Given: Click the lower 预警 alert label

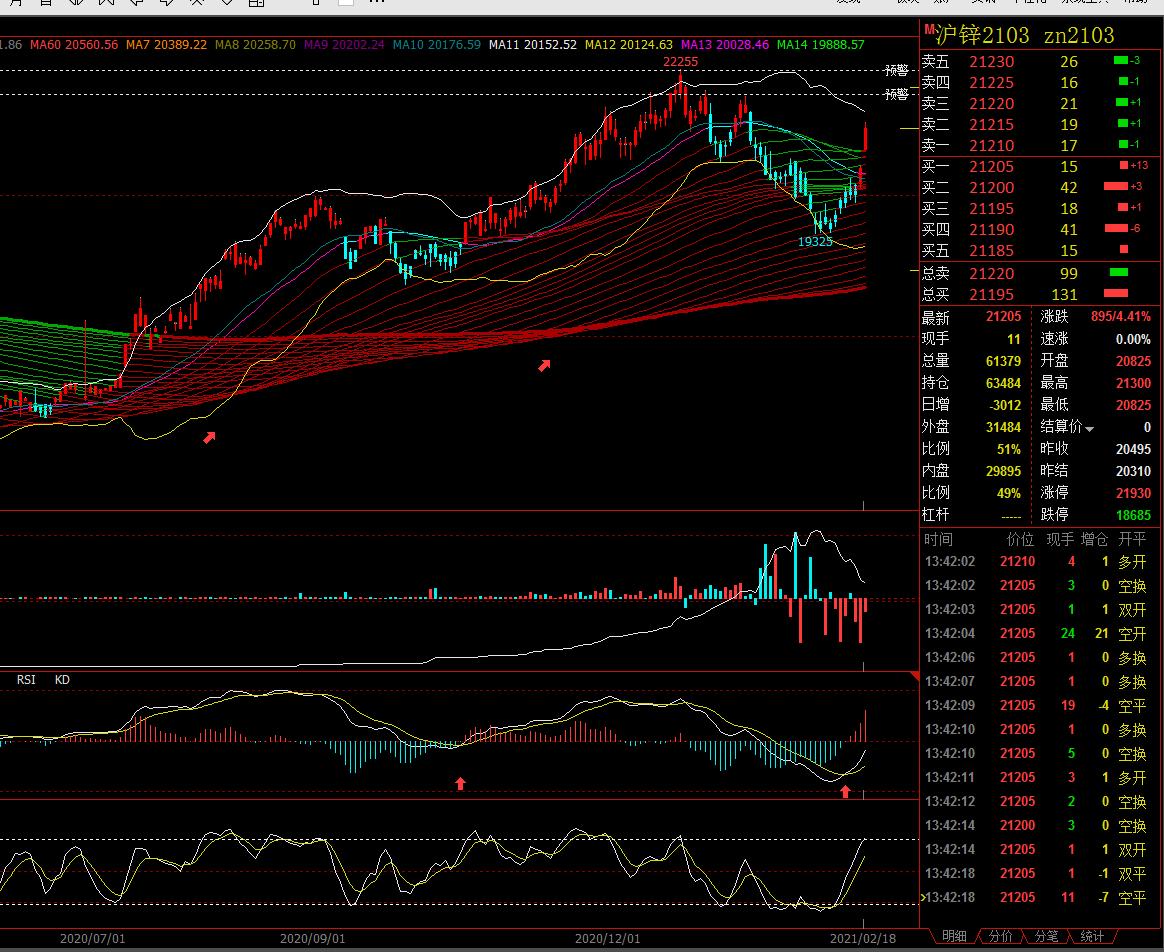Looking at the screenshot, I should click(x=897, y=94).
